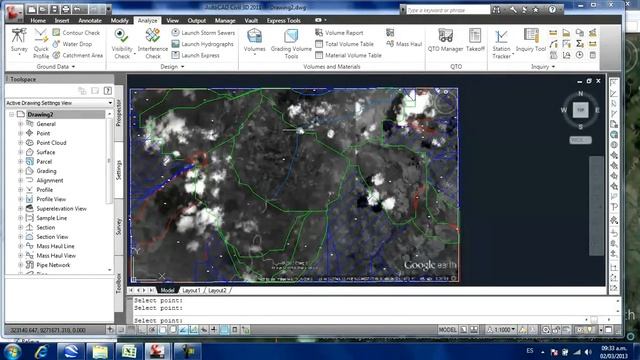Switch to the Annotate ribbon tab
This screenshot has width=640, height=360.
click(x=90, y=20)
